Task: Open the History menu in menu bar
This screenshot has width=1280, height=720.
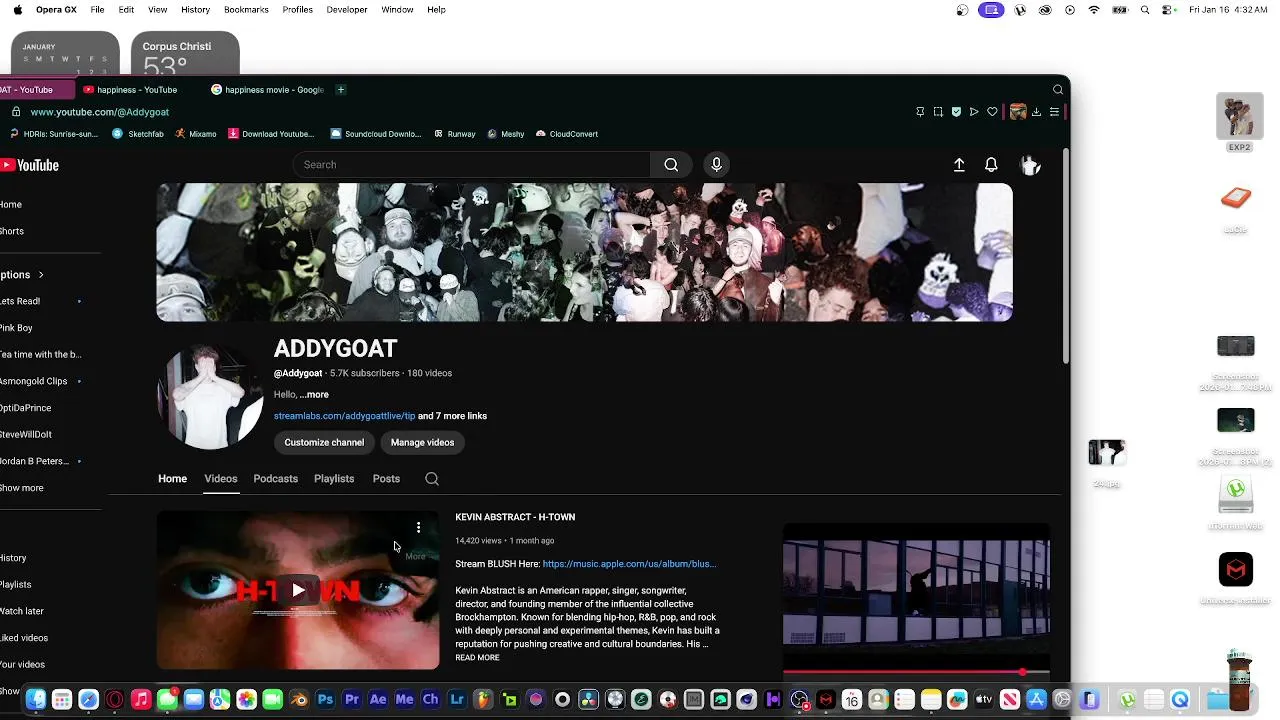Action: (x=195, y=10)
